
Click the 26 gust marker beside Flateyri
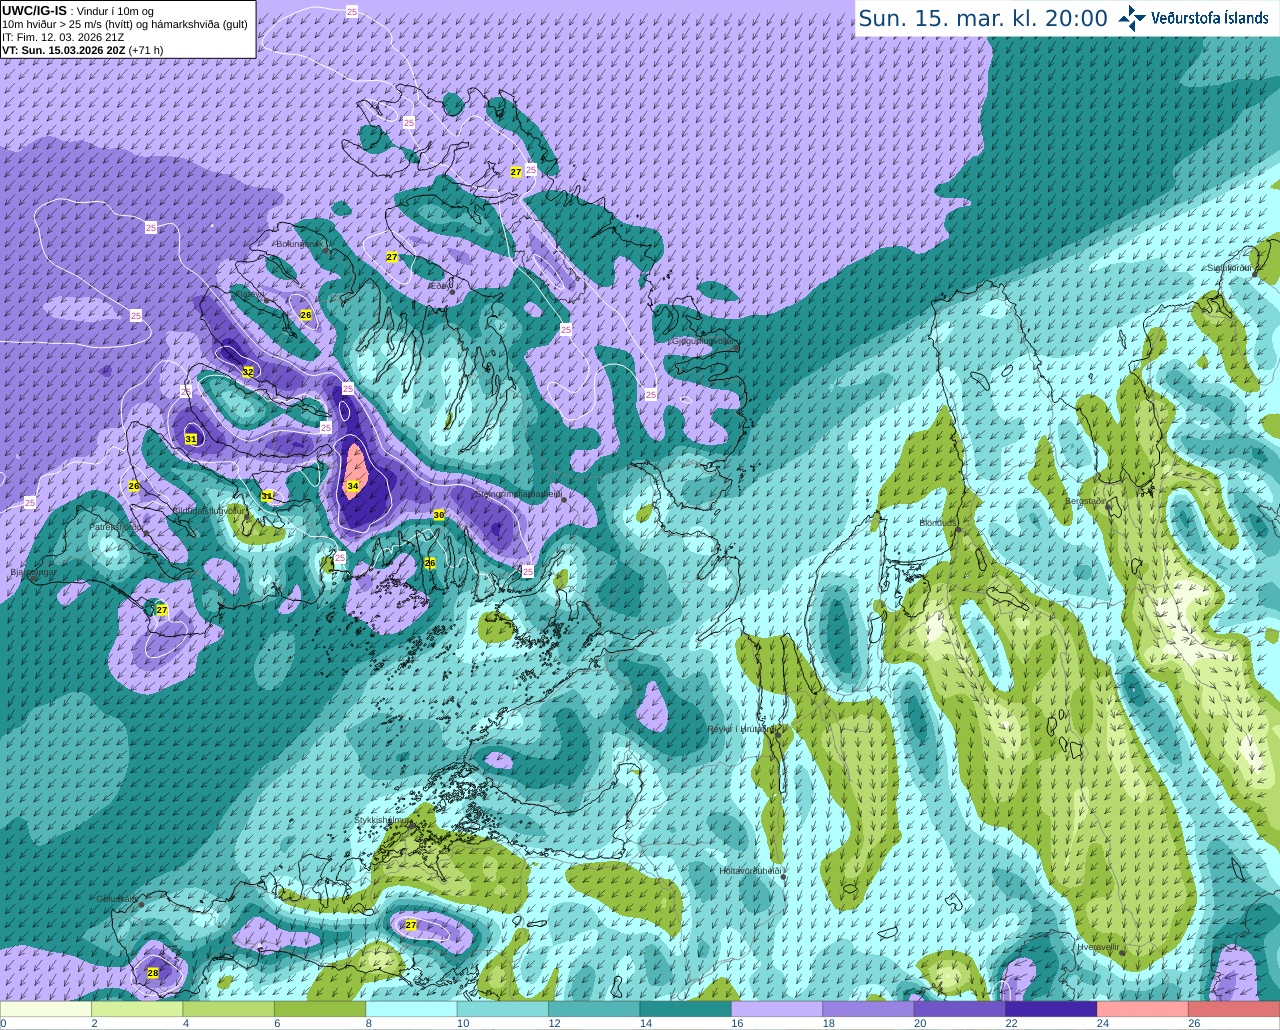coord(306,315)
